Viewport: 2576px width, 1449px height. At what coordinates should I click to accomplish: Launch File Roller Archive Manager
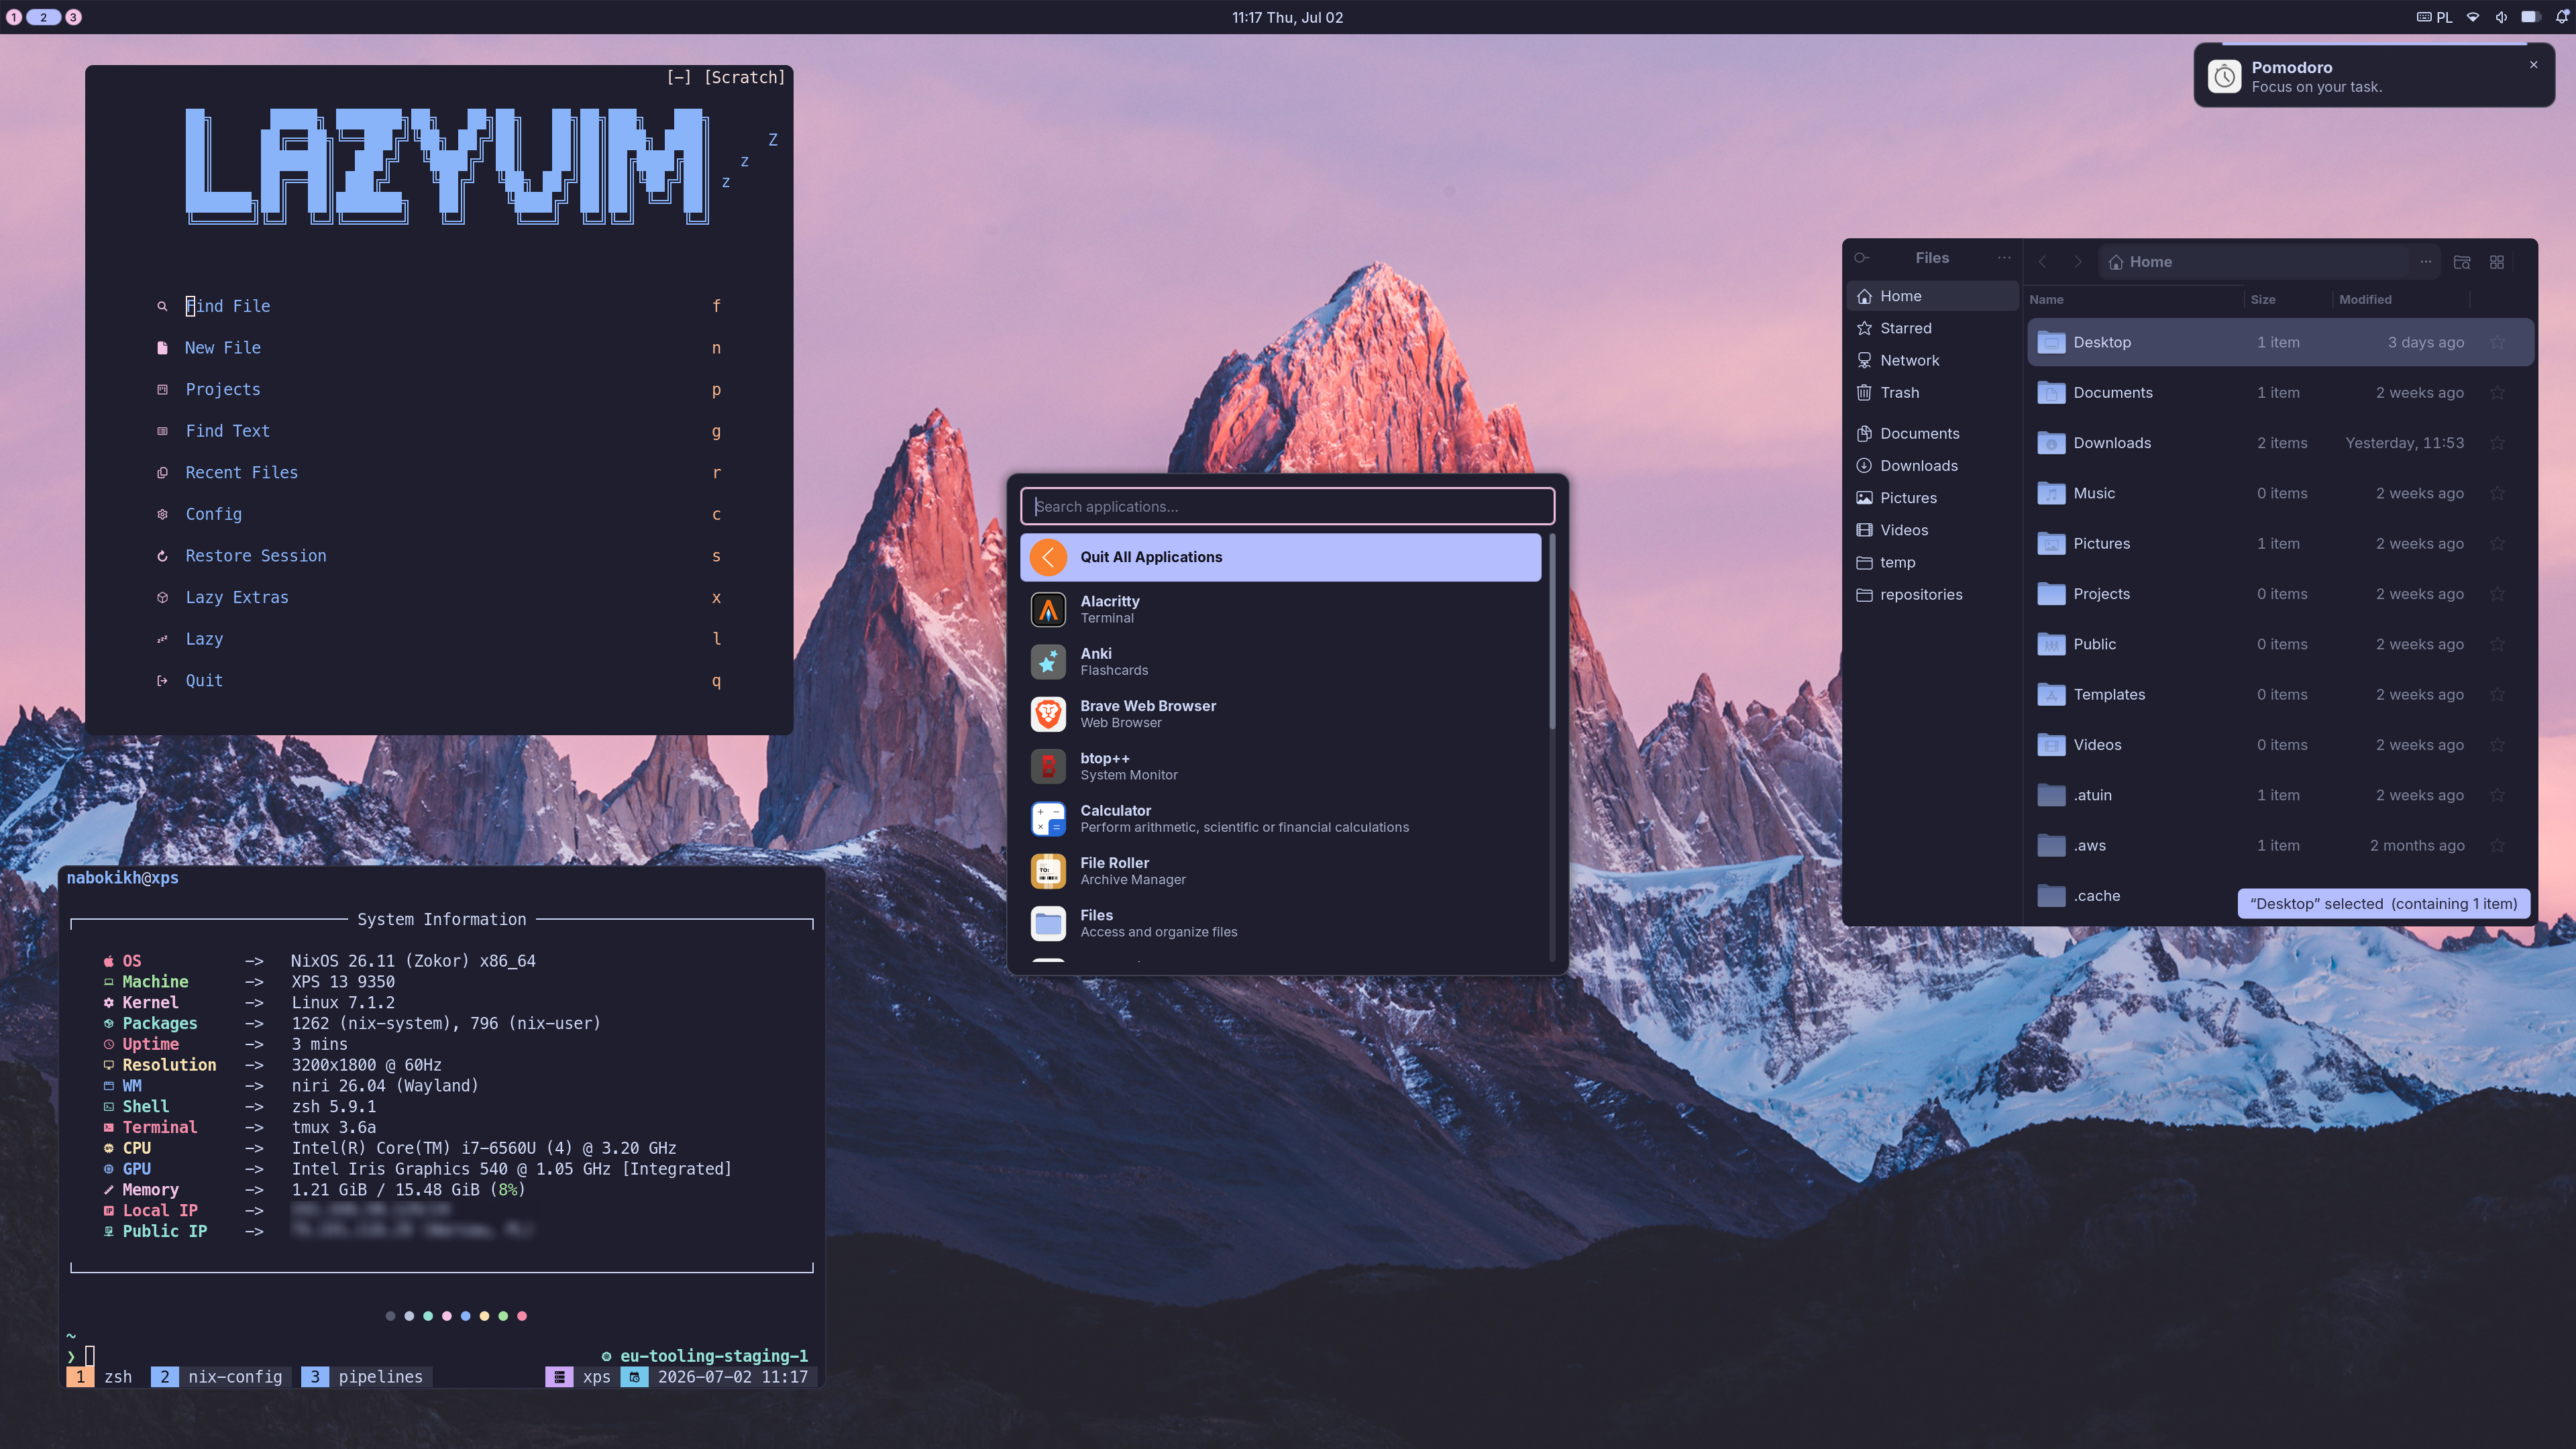click(x=1280, y=871)
